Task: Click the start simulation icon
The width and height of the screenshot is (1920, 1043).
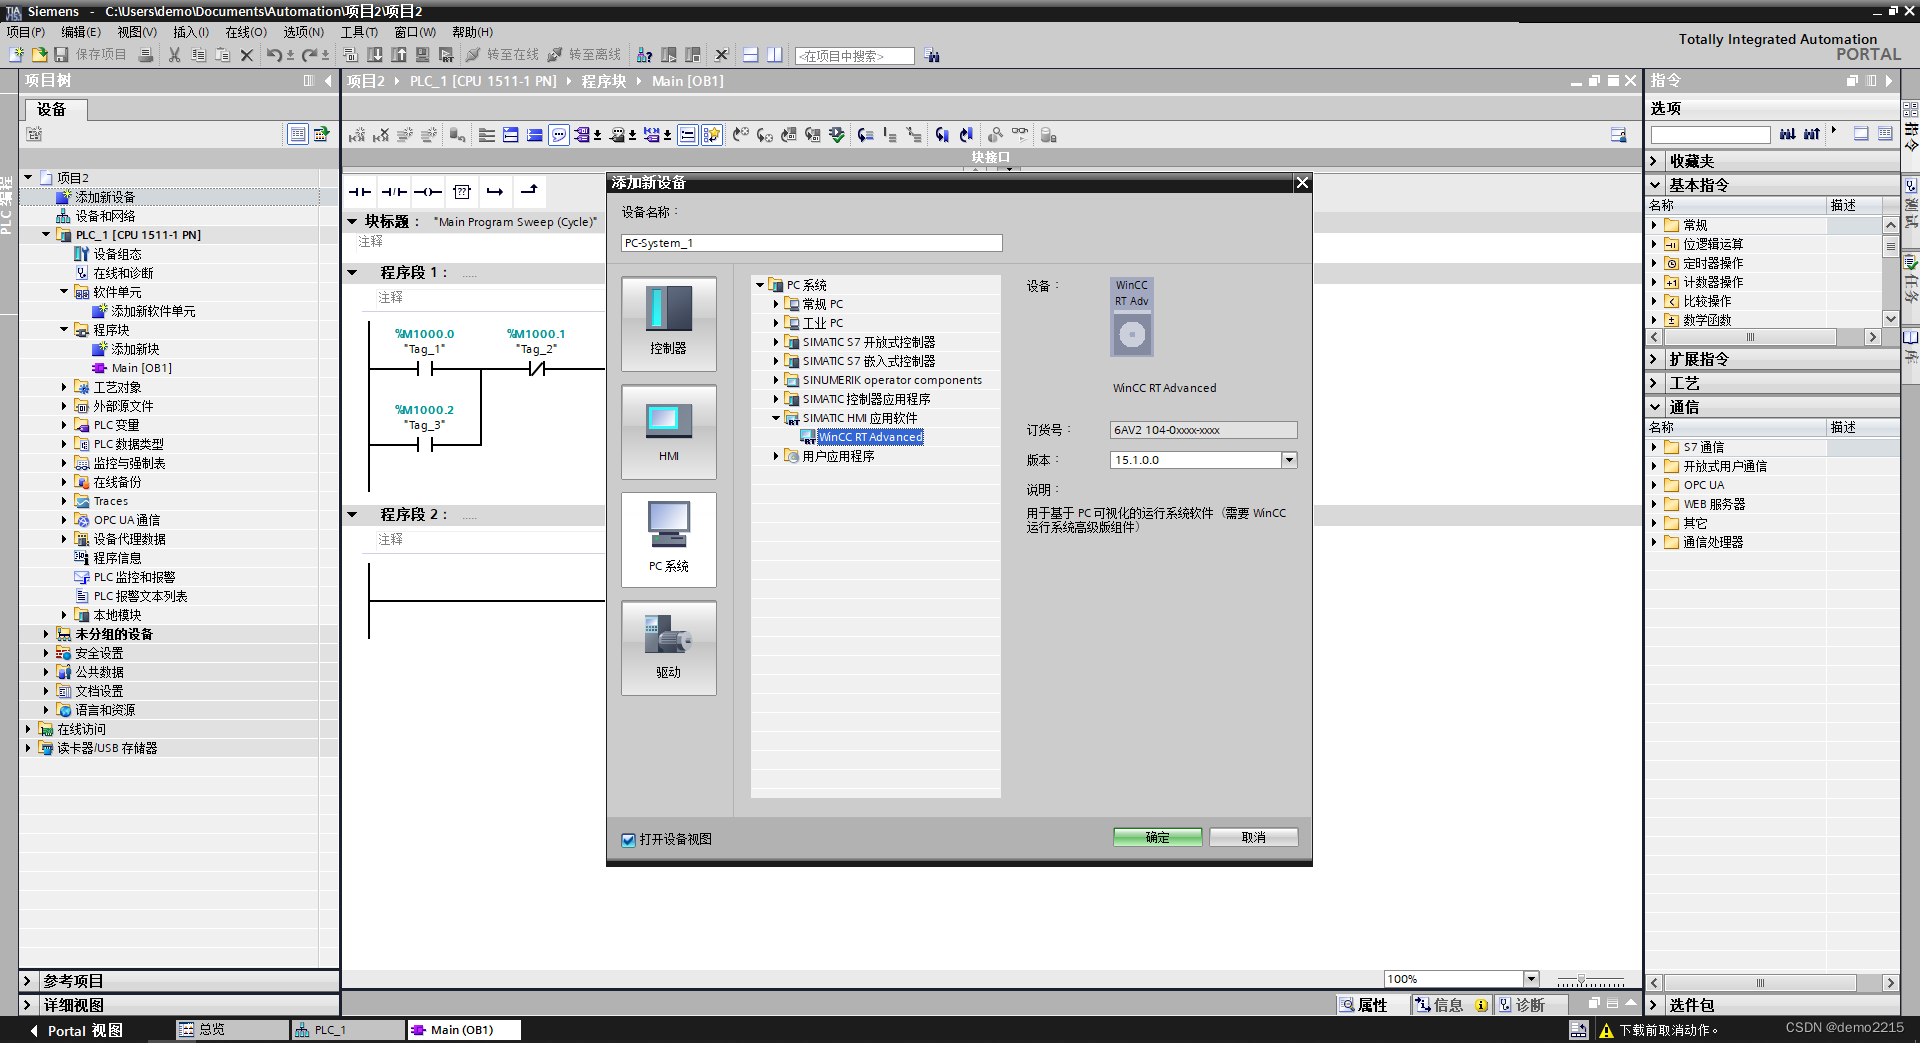Action: [423, 55]
